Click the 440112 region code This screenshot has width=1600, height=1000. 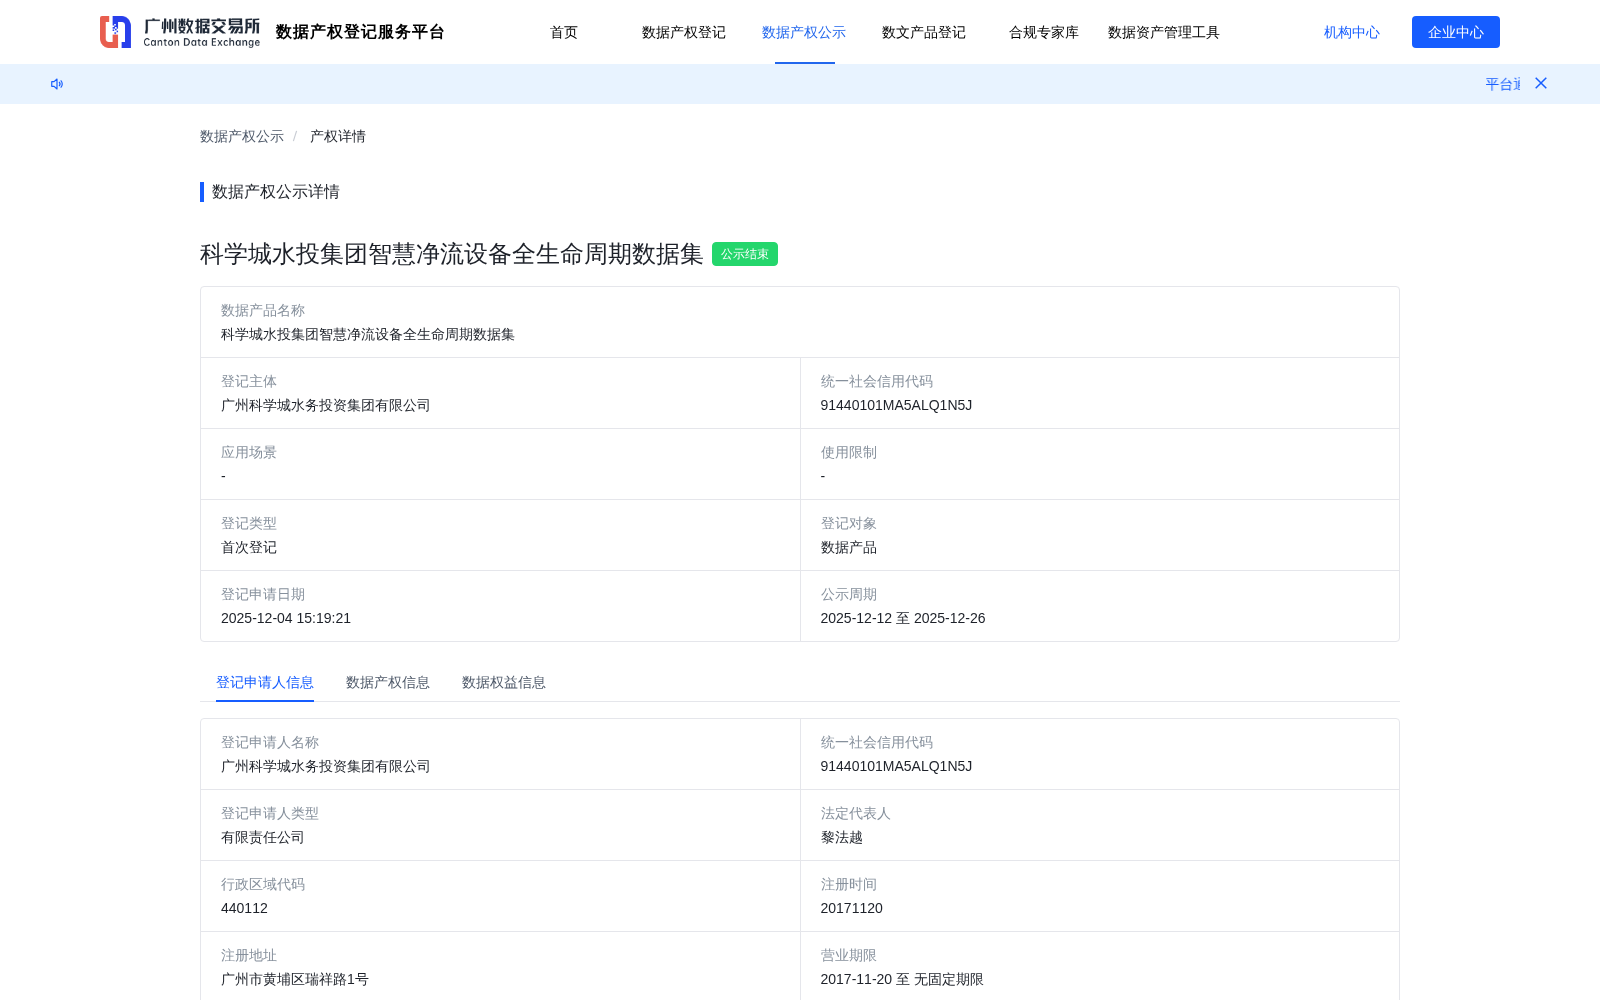tap(244, 908)
